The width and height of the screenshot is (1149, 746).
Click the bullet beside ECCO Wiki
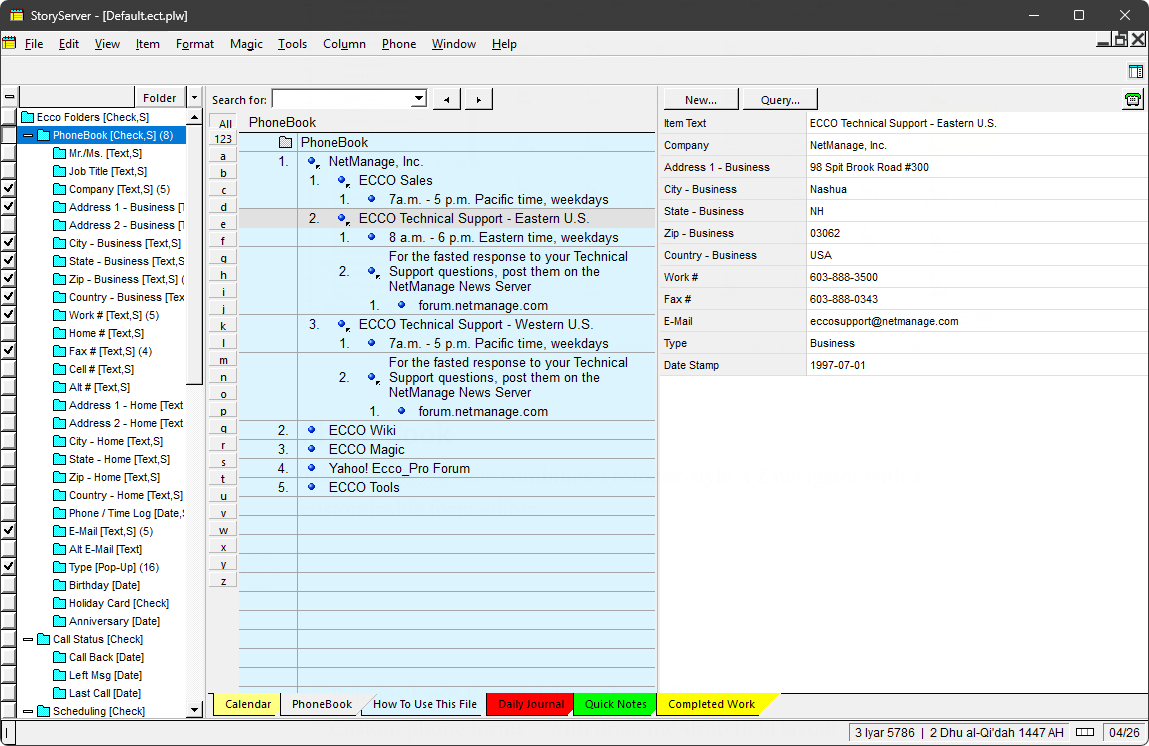point(311,430)
